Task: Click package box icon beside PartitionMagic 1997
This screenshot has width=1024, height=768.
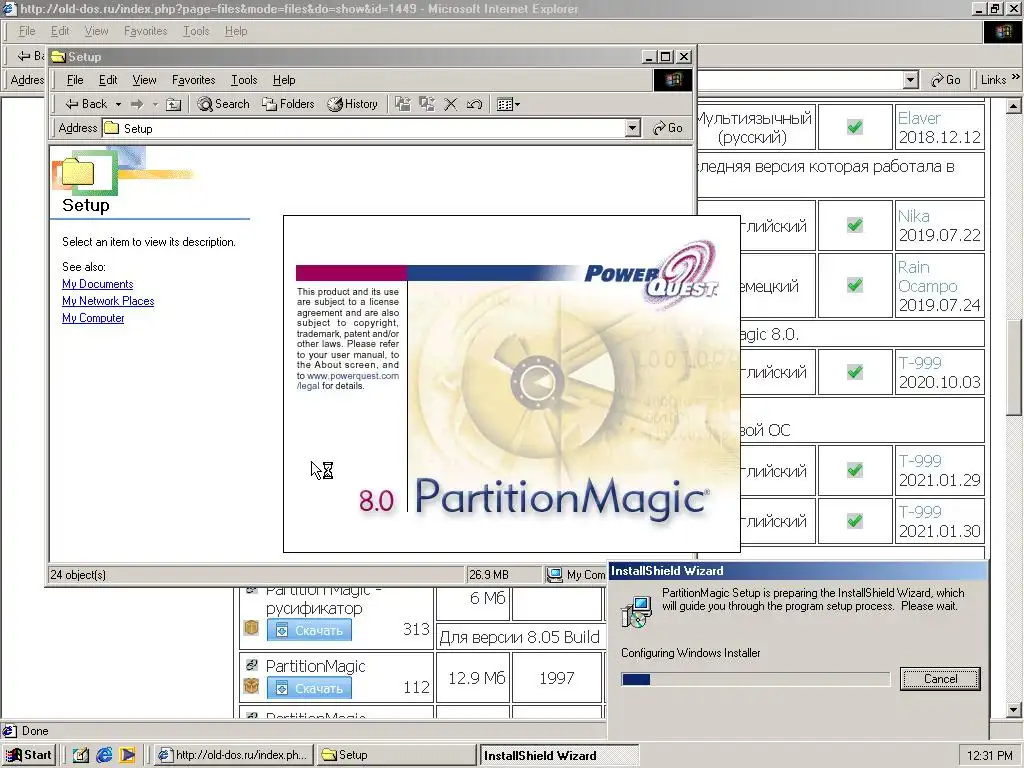Action: 251,686
